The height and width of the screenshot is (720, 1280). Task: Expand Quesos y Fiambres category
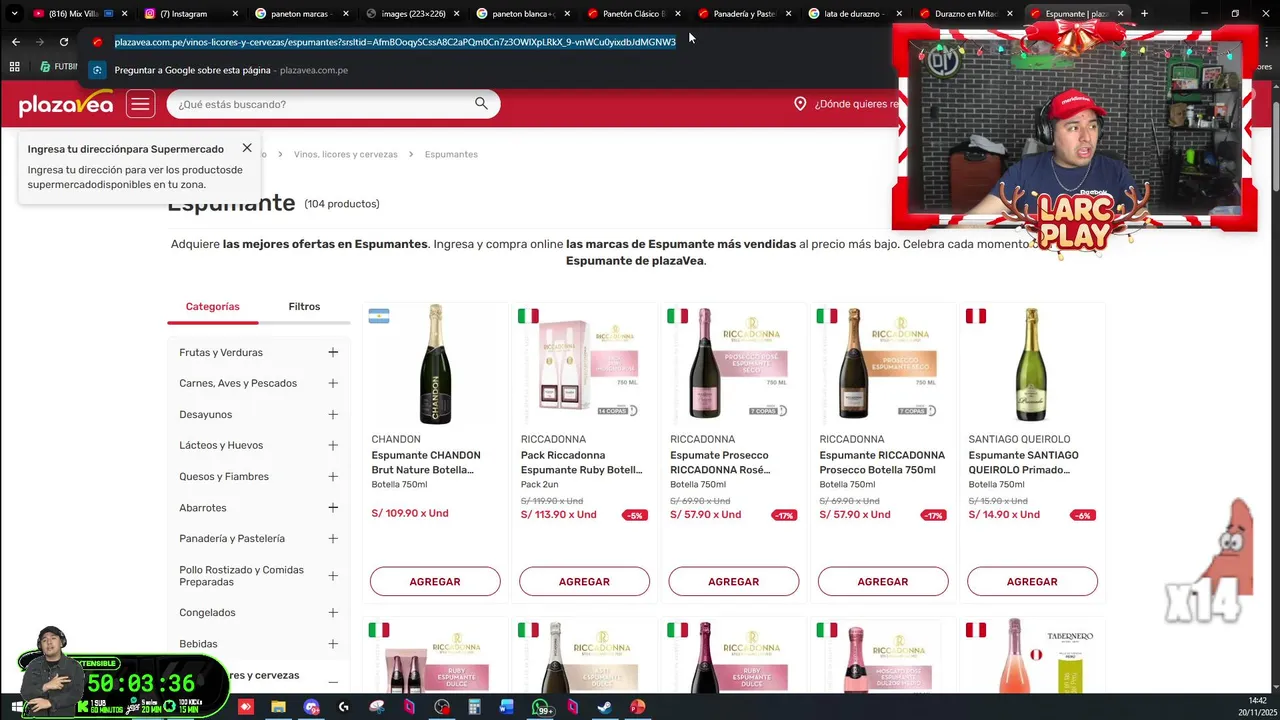[x=333, y=476]
